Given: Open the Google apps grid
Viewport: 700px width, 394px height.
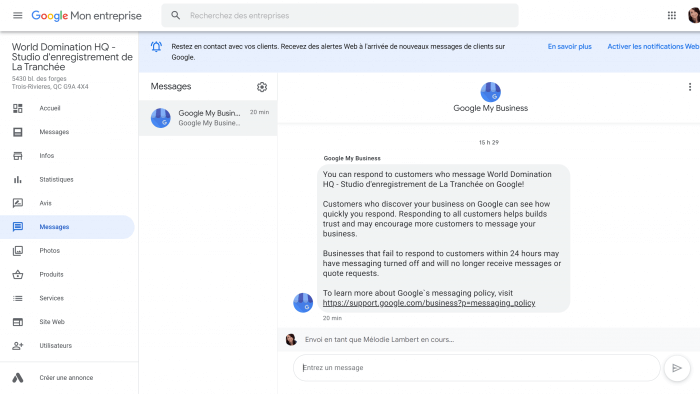Looking at the screenshot, I should point(671,16).
